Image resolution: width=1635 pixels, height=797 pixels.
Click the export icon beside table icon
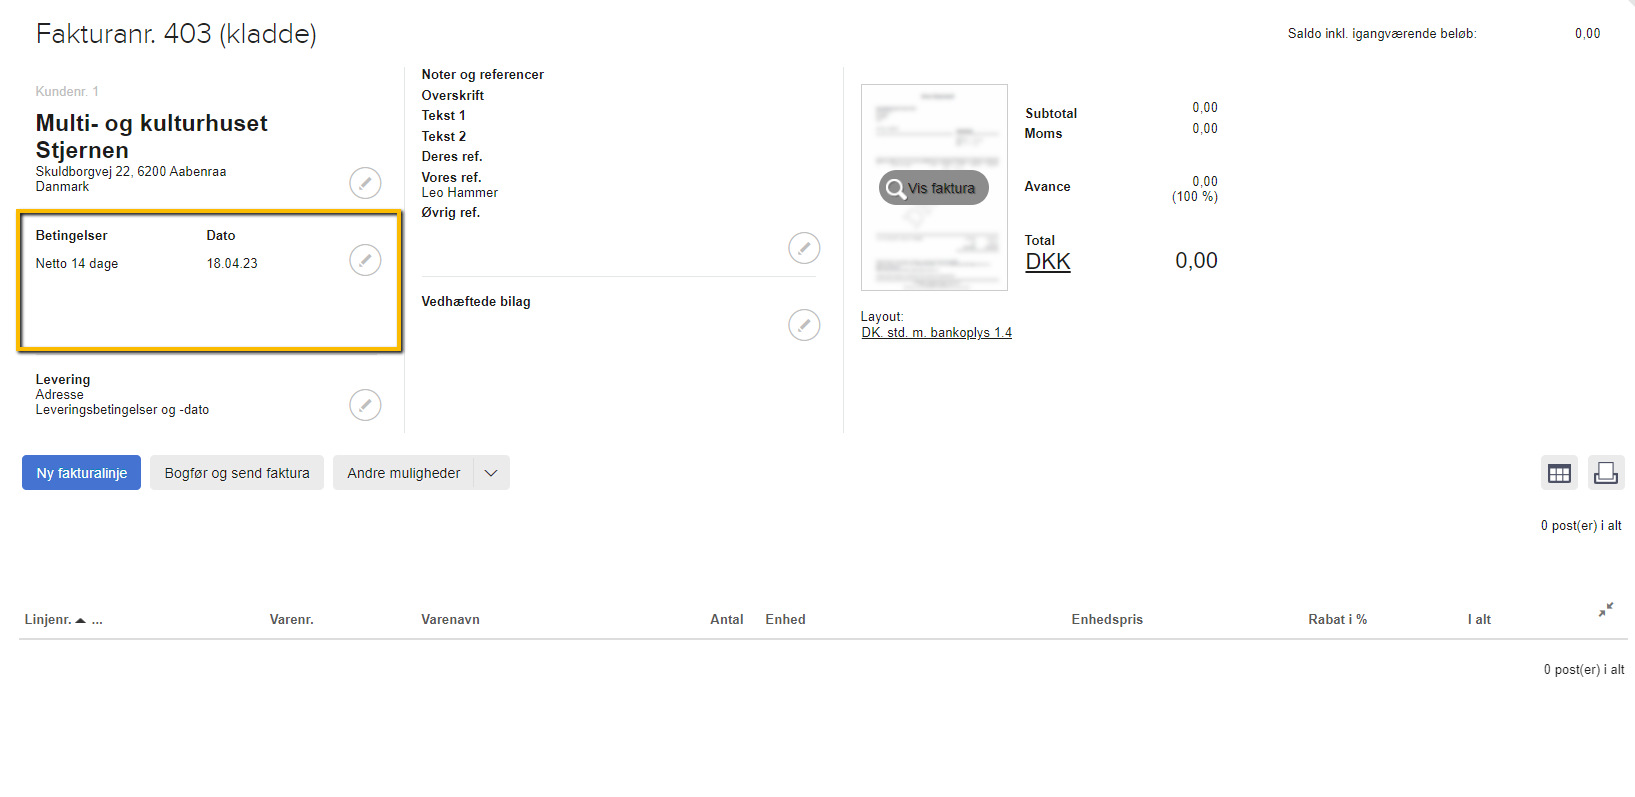(1606, 473)
